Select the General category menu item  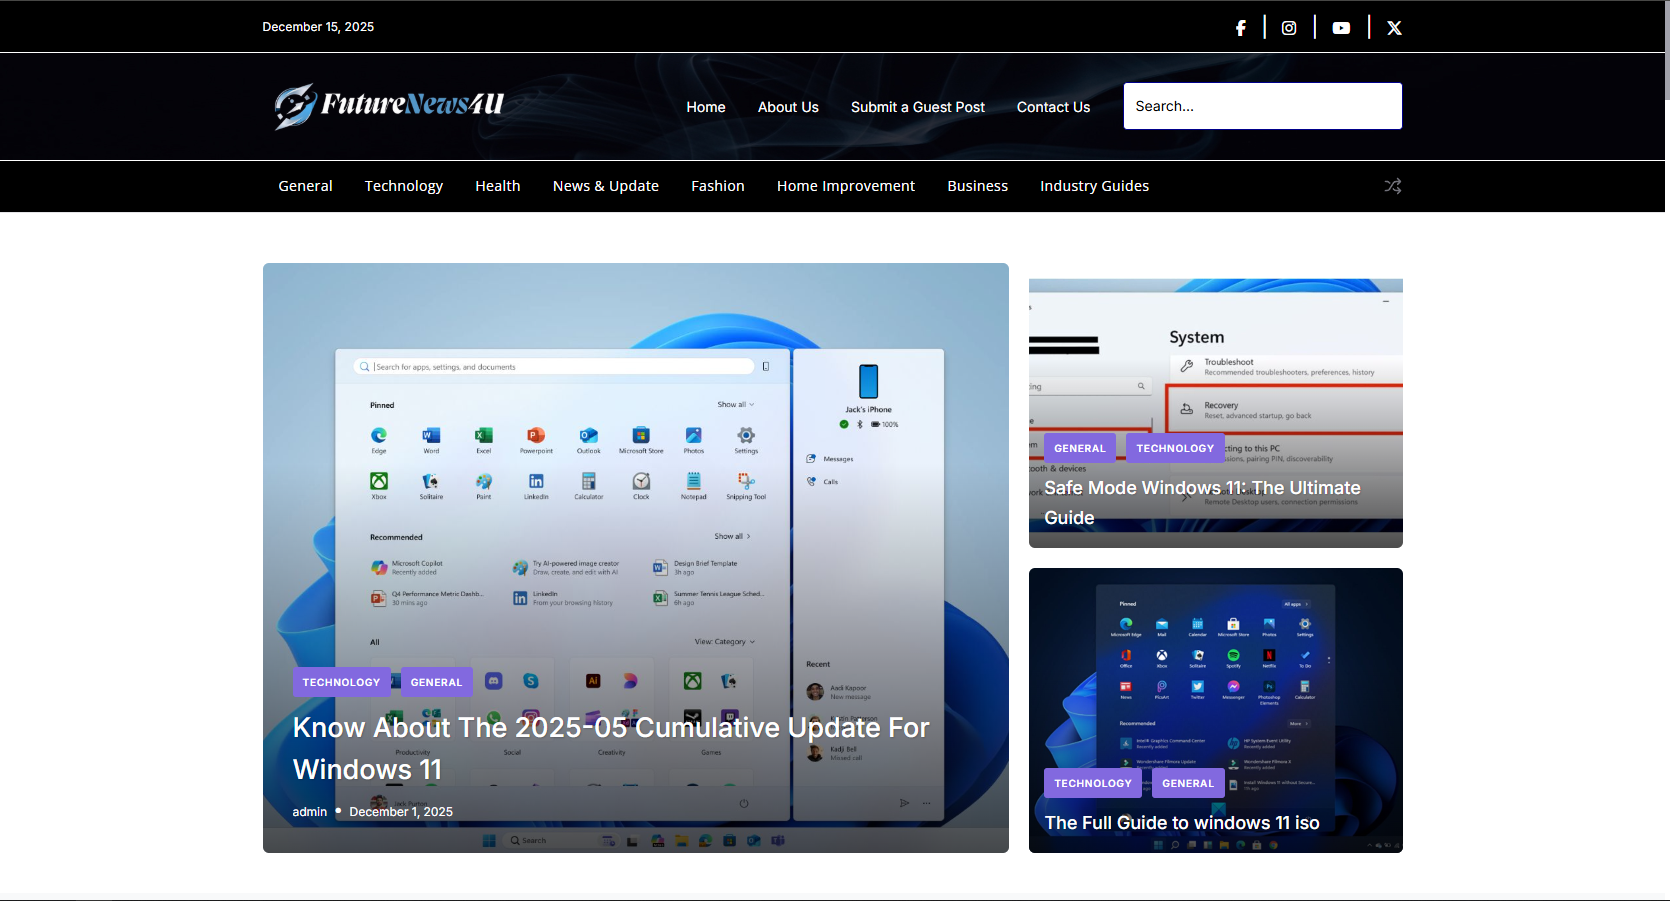[x=305, y=186]
